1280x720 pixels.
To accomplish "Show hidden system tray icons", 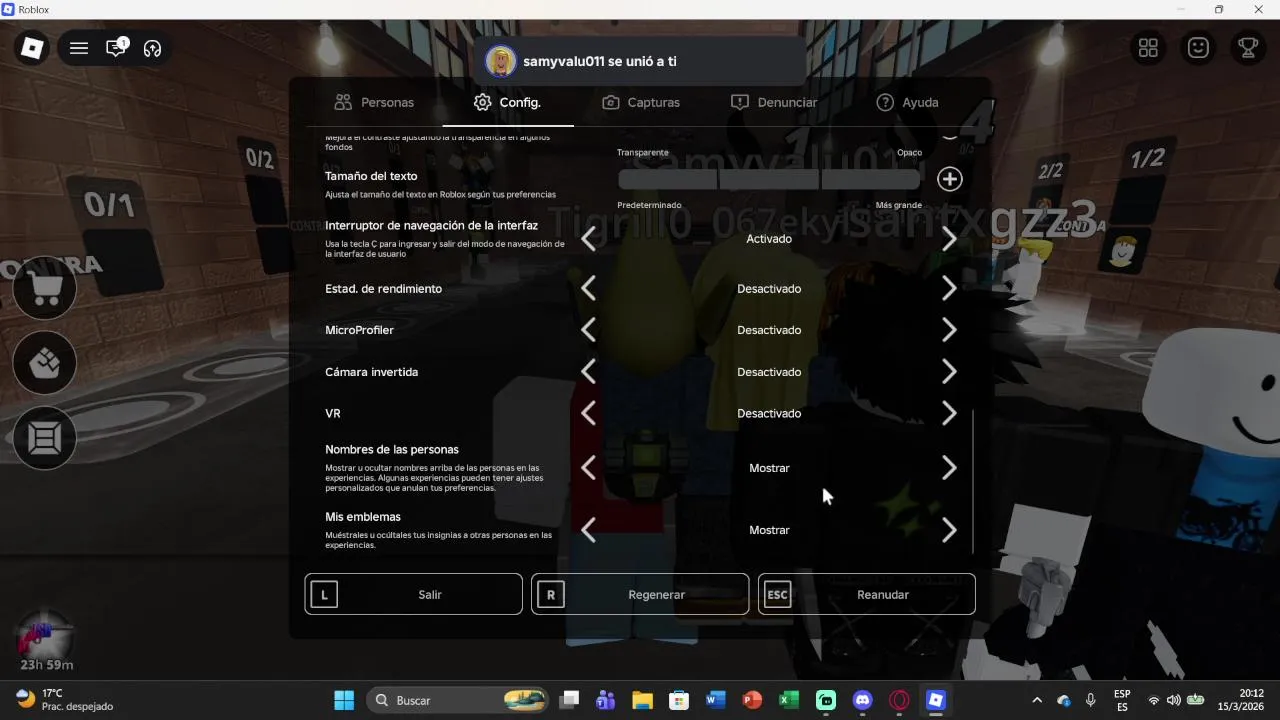I will click(1037, 700).
